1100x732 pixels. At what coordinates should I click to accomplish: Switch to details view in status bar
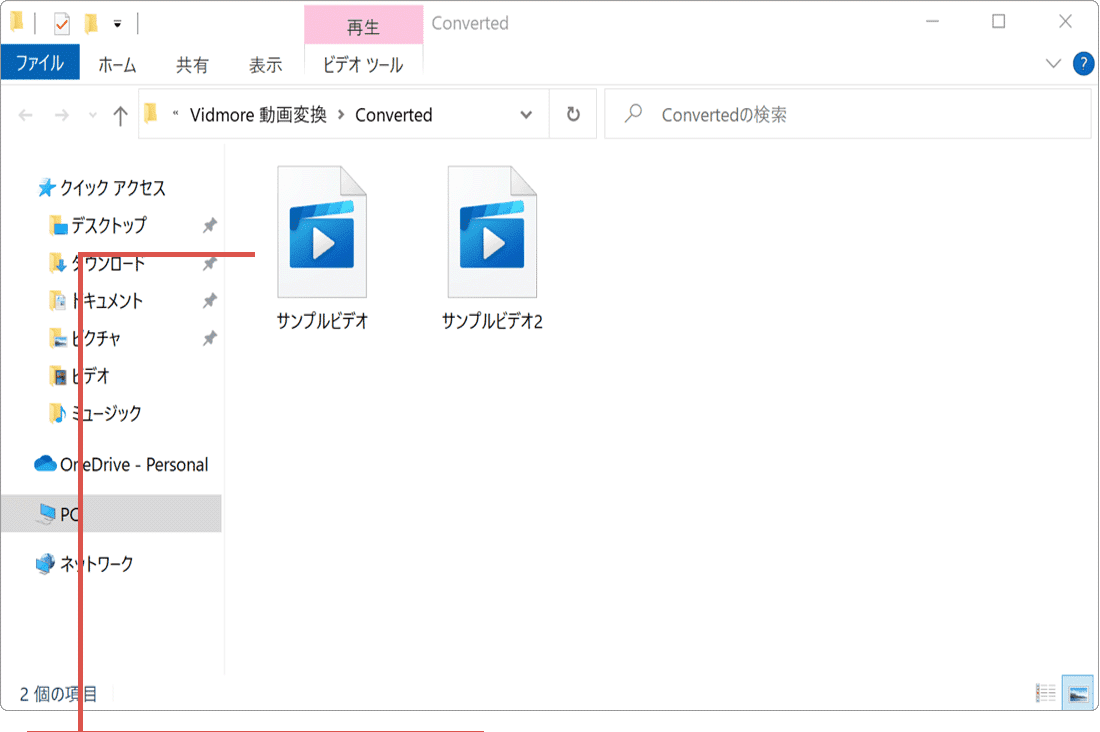(1043, 691)
